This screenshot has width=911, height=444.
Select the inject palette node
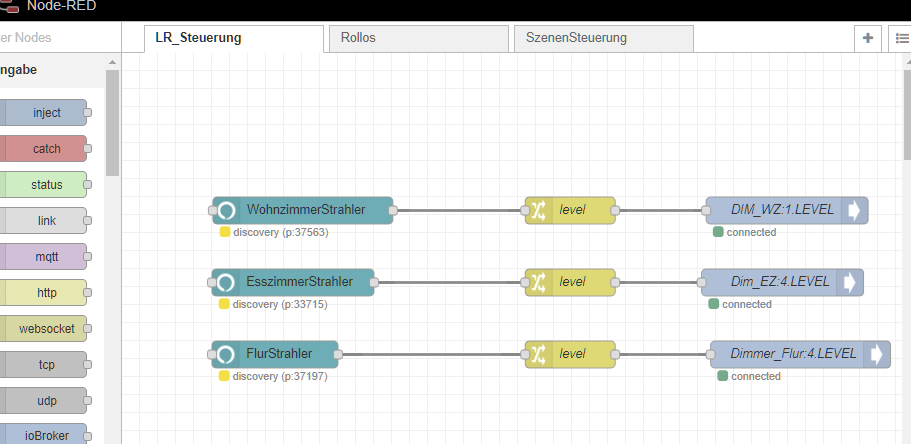point(43,113)
